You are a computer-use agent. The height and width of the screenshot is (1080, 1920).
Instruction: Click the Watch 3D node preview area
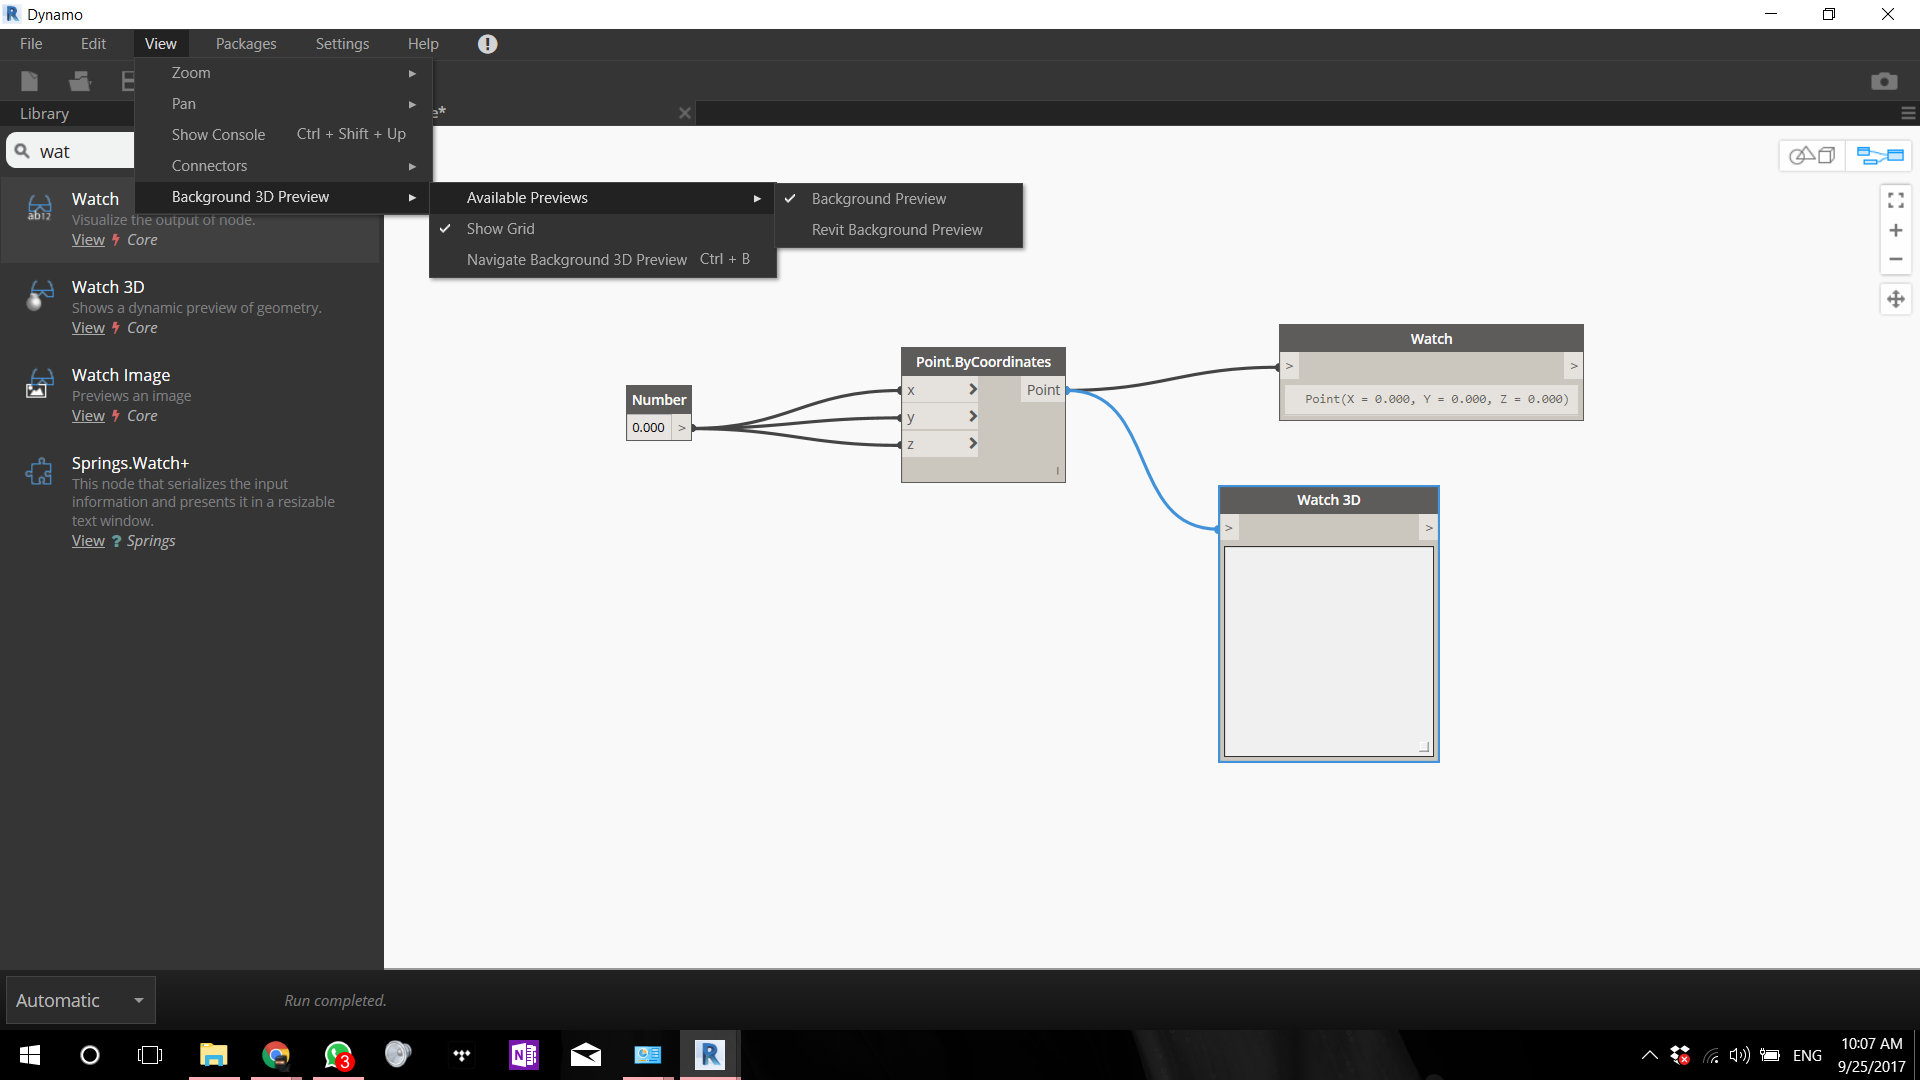point(1328,651)
